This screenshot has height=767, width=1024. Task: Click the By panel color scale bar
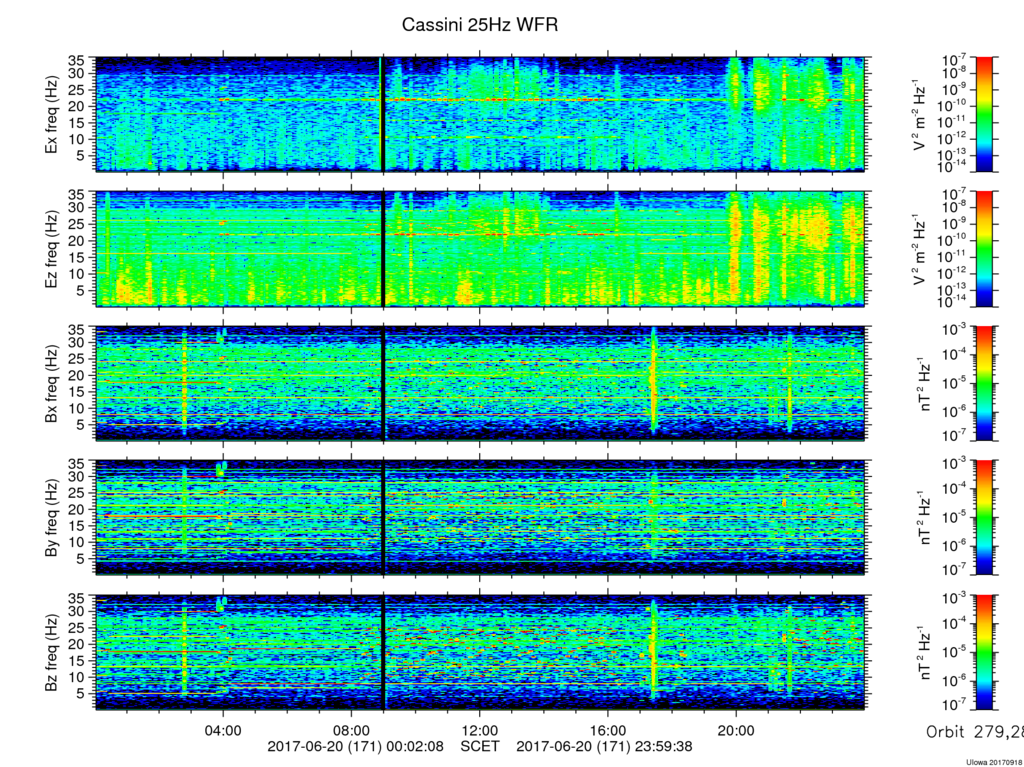coord(984,517)
